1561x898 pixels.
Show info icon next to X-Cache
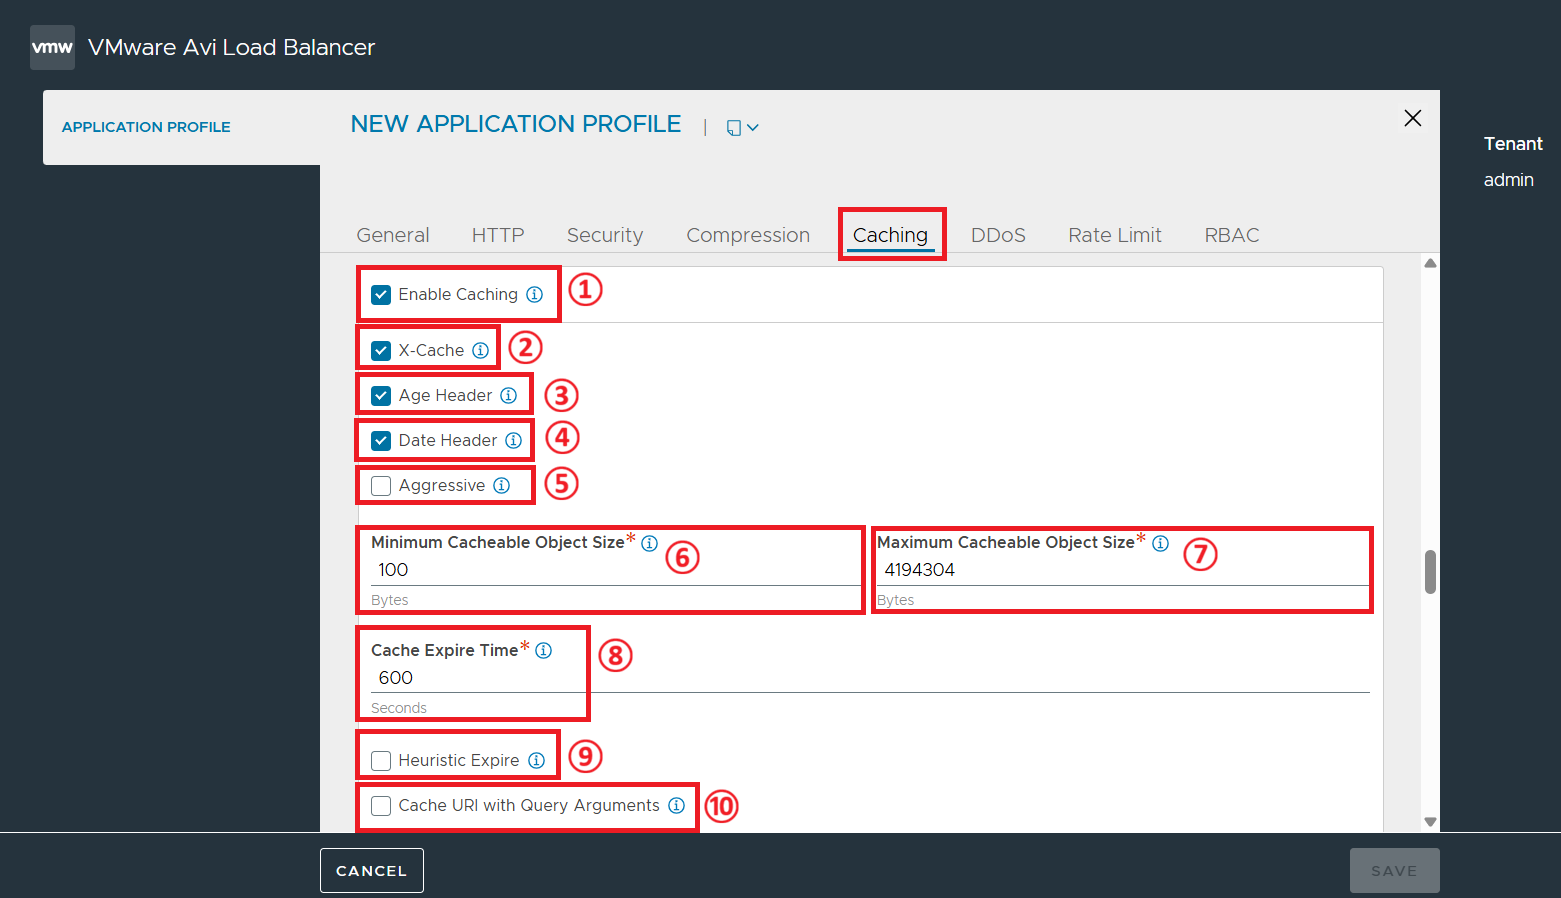coord(481,350)
